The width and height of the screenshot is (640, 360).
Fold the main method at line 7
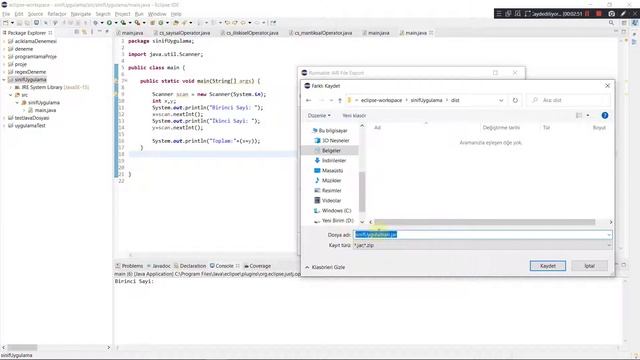pyautogui.click(x=125, y=81)
